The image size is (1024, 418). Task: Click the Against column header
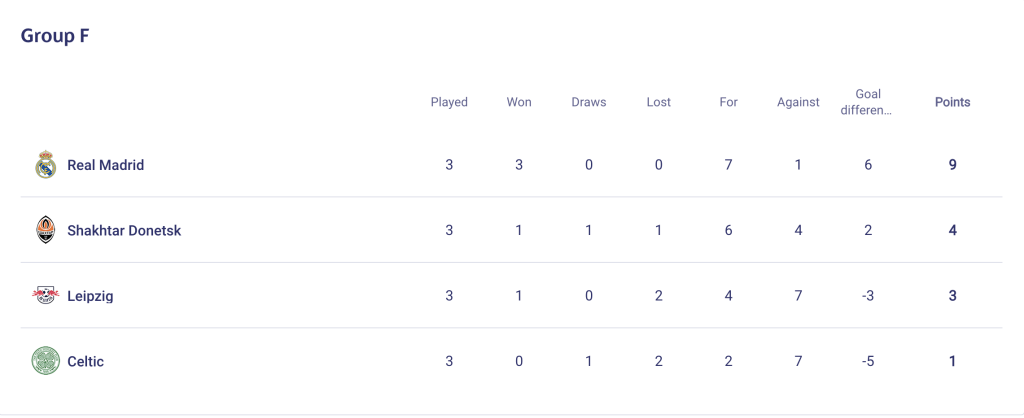[x=798, y=102]
